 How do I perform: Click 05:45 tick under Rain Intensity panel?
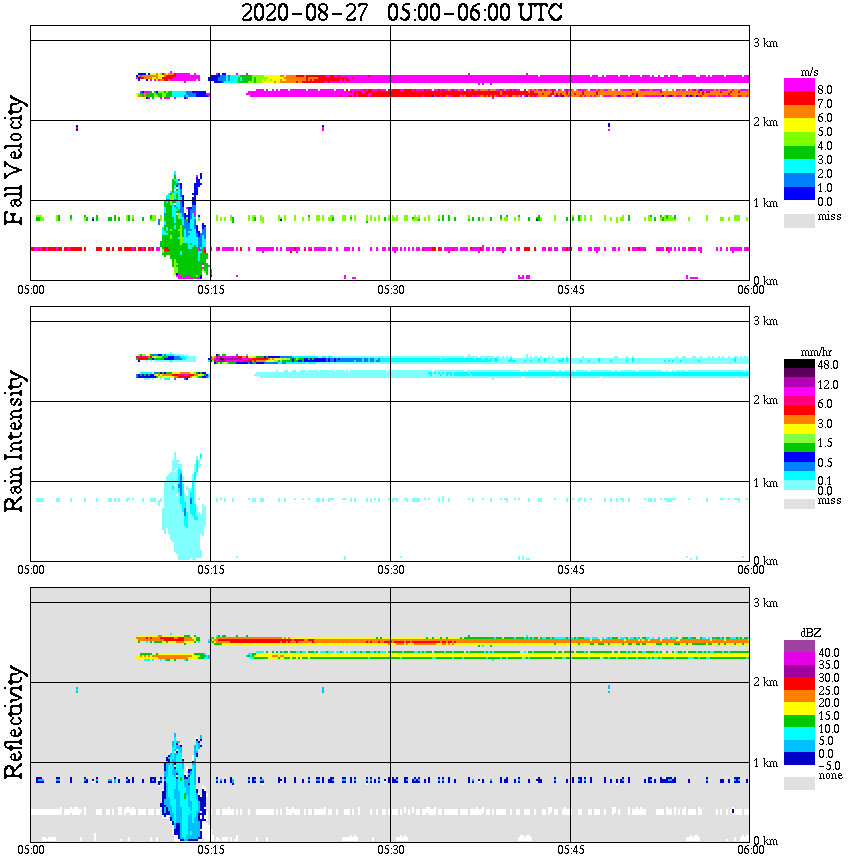tap(571, 570)
